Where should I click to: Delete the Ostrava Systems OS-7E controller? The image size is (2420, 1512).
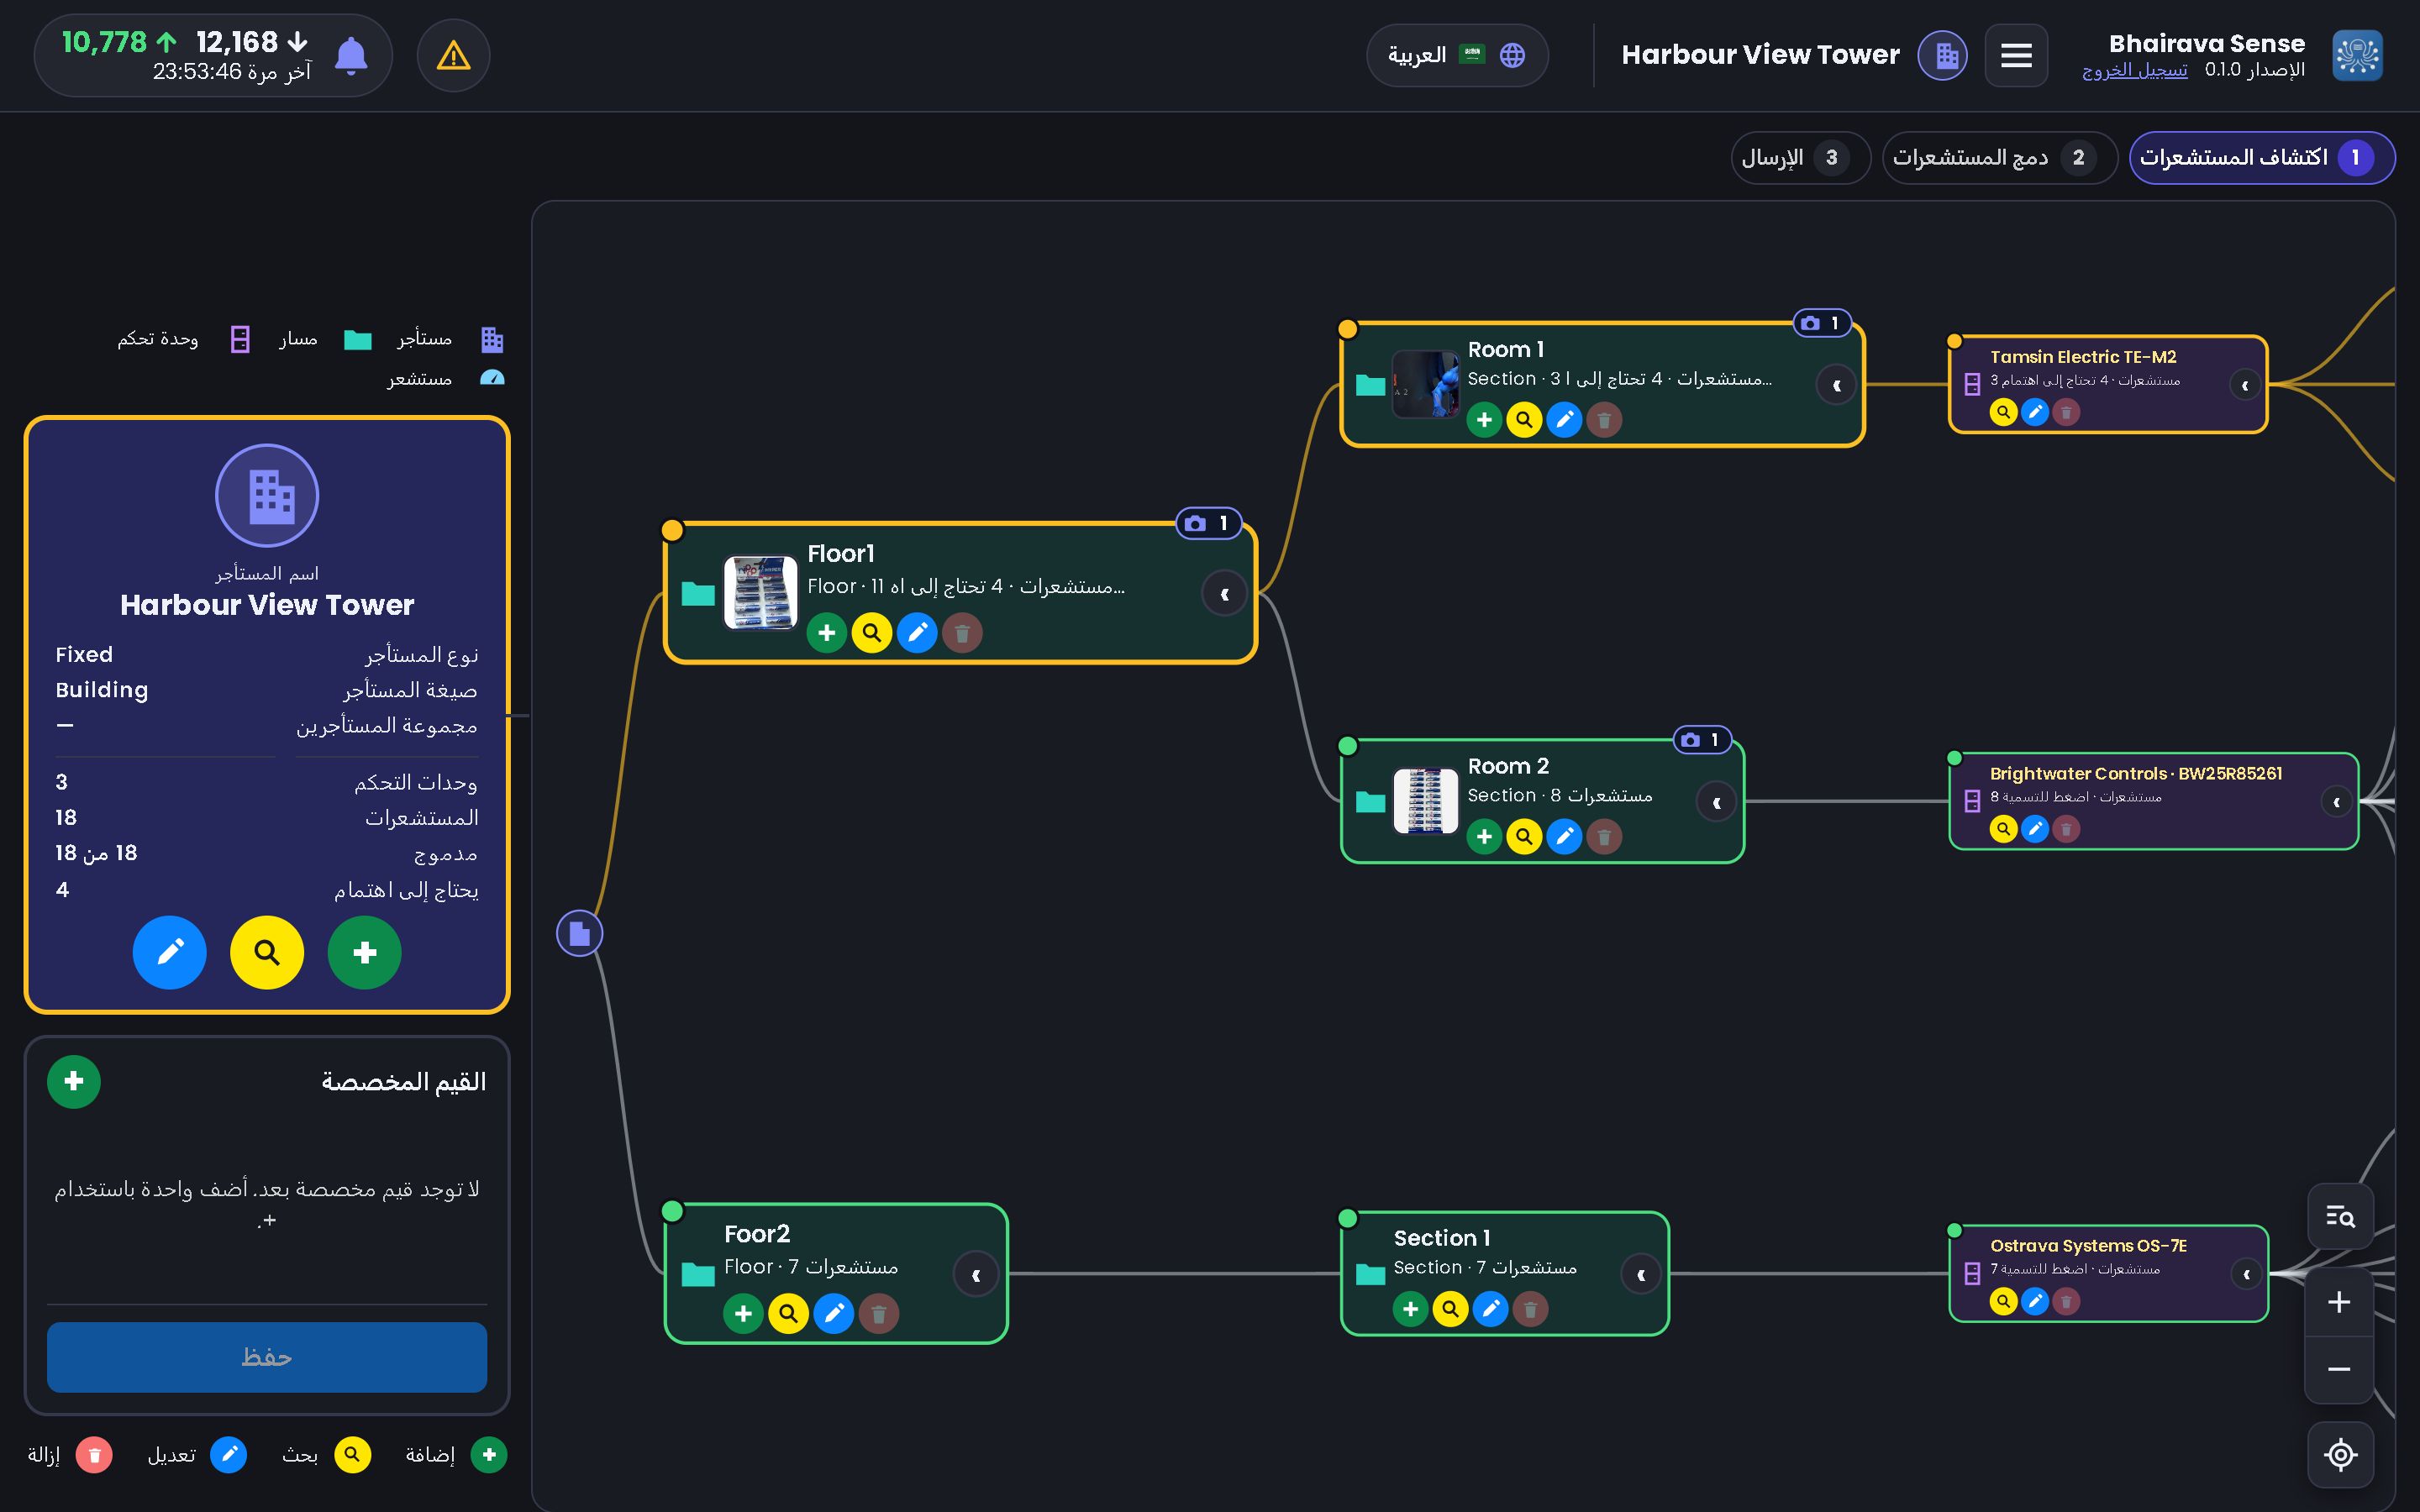[x=2066, y=1301]
